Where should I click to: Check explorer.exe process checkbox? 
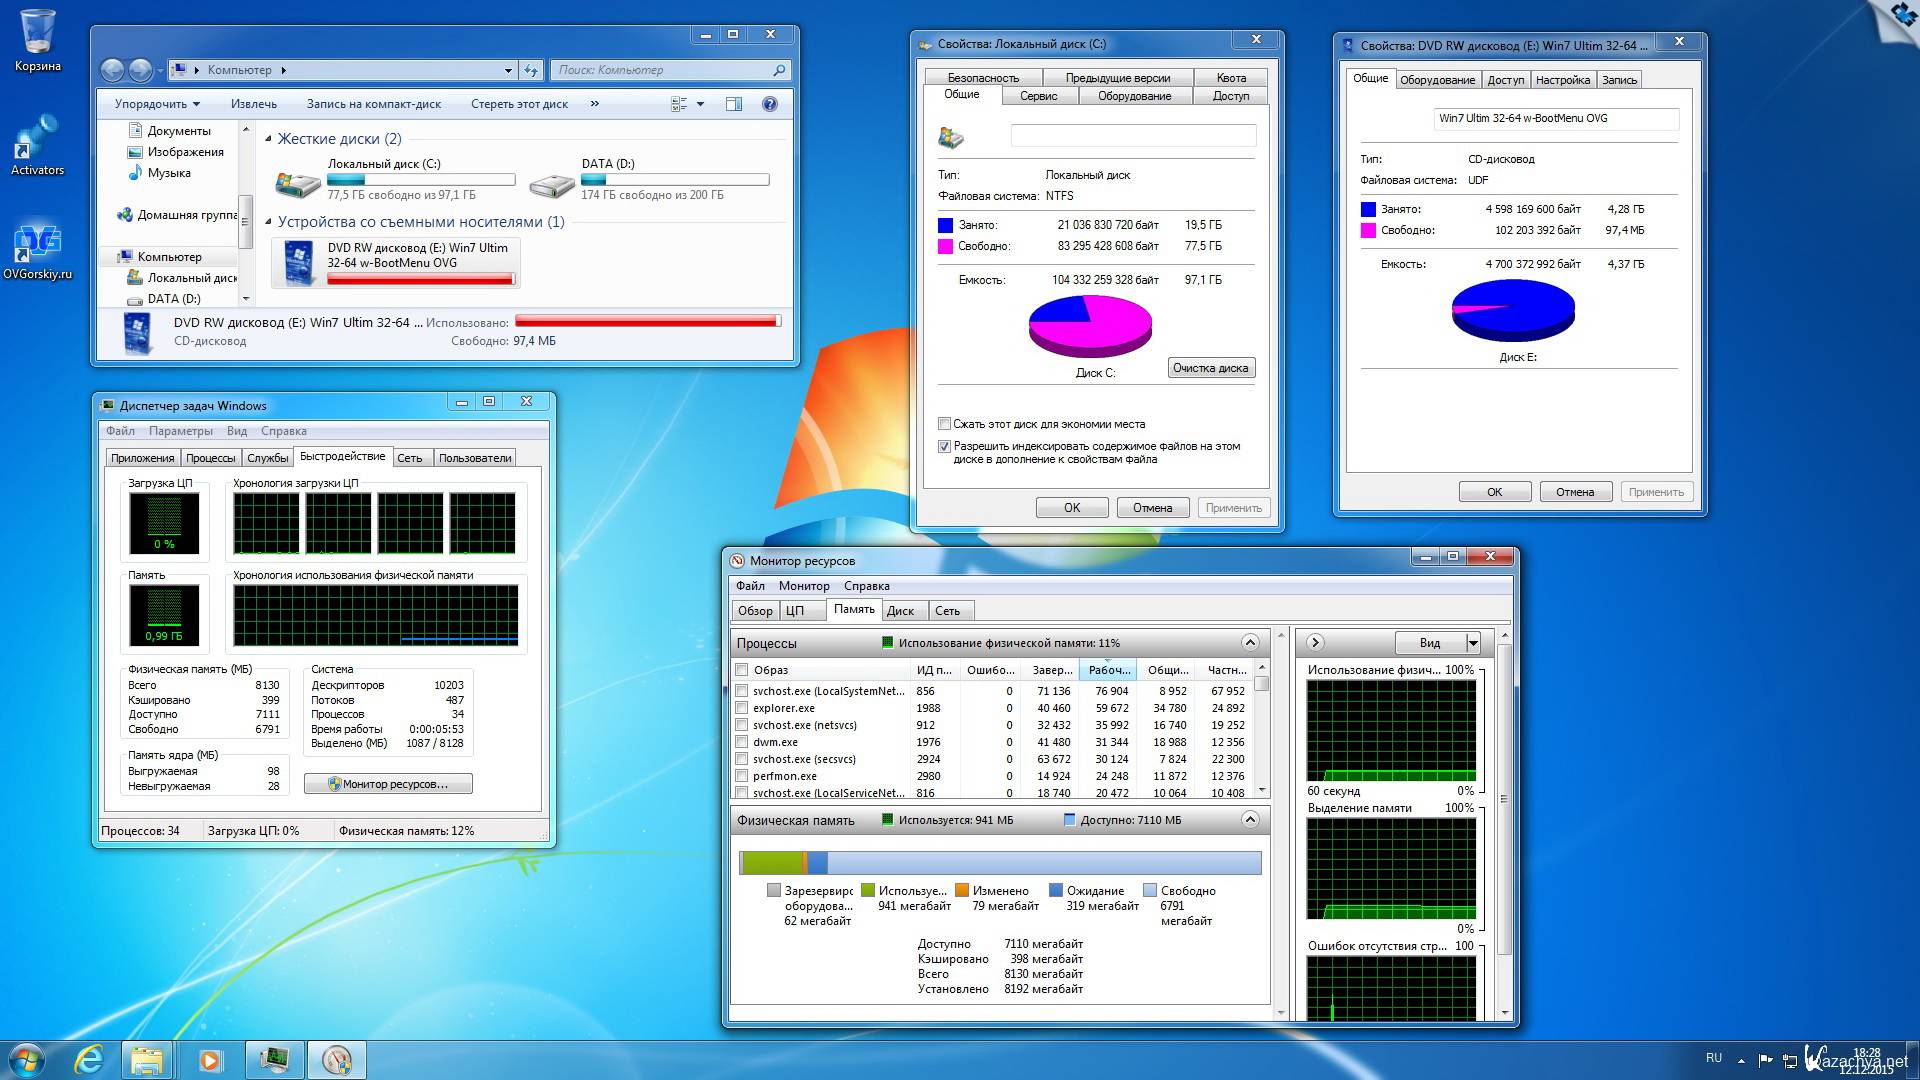click(742, 708)
